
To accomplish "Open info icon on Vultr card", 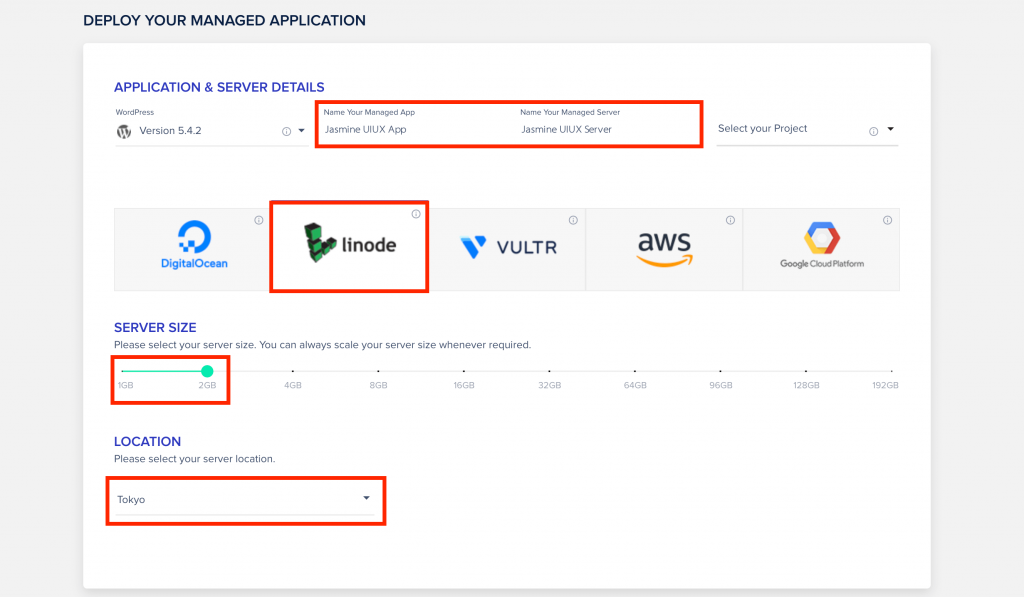I will click(x=573, y=220).
